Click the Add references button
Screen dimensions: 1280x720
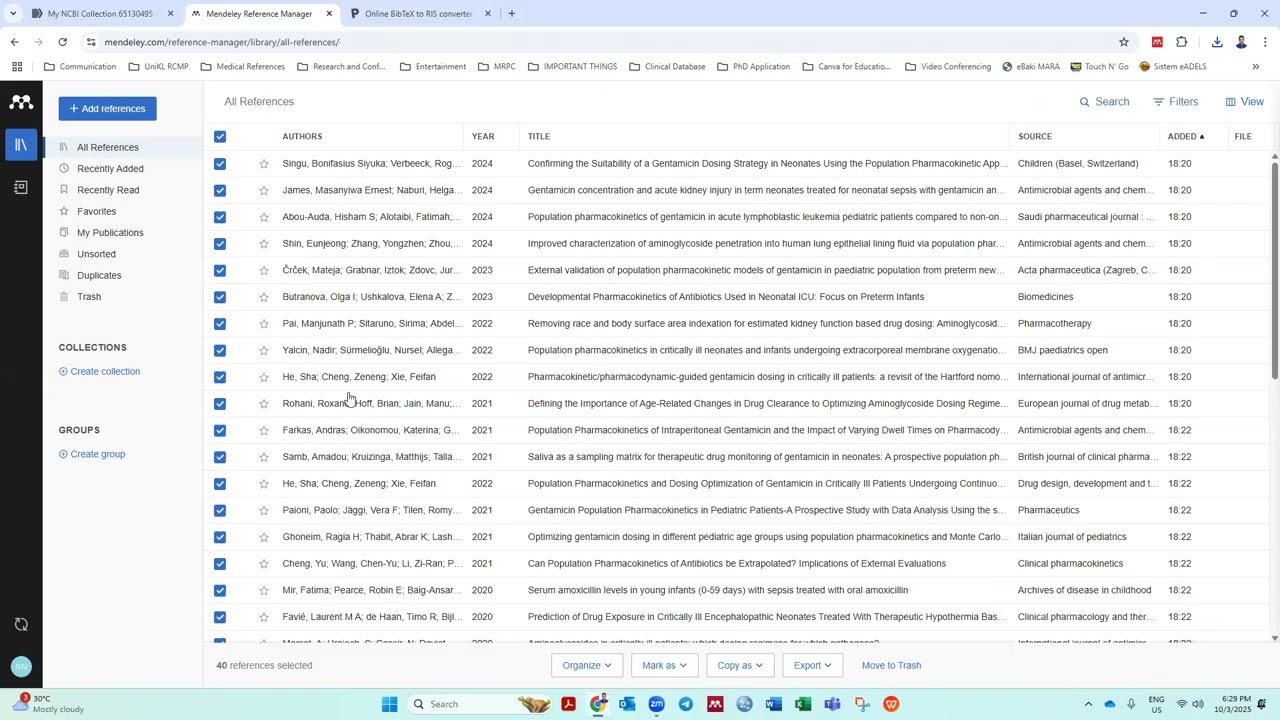107,109
